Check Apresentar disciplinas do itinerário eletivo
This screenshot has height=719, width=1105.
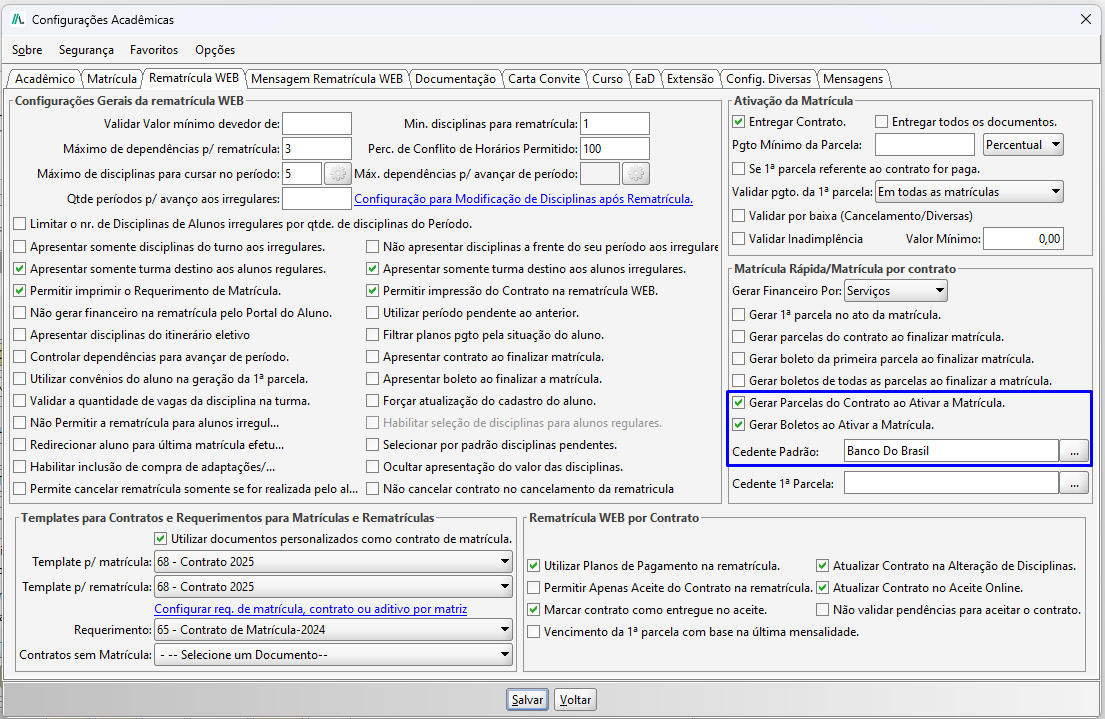[20, 335]
